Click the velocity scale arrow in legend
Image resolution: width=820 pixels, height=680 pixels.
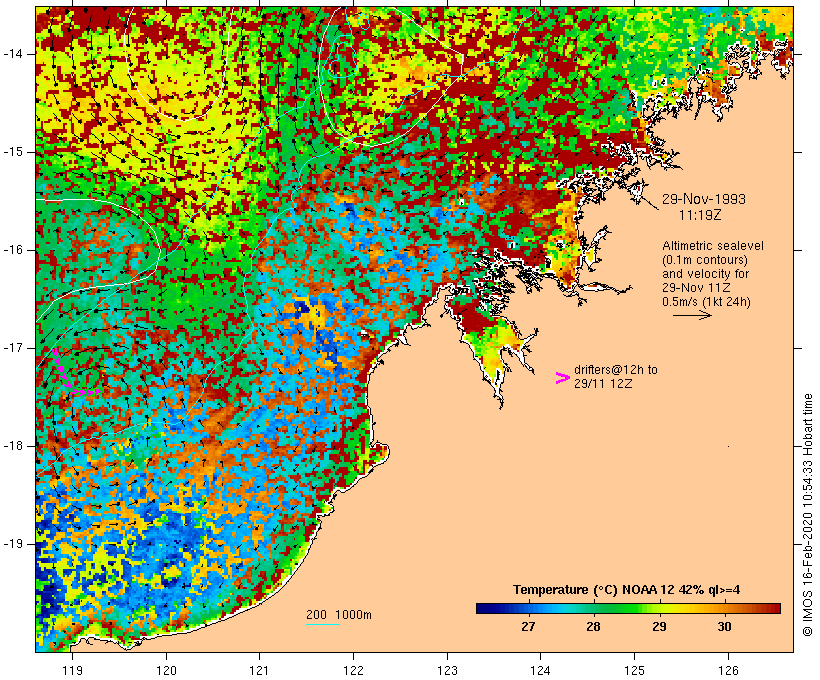click(x=691, y=315)
